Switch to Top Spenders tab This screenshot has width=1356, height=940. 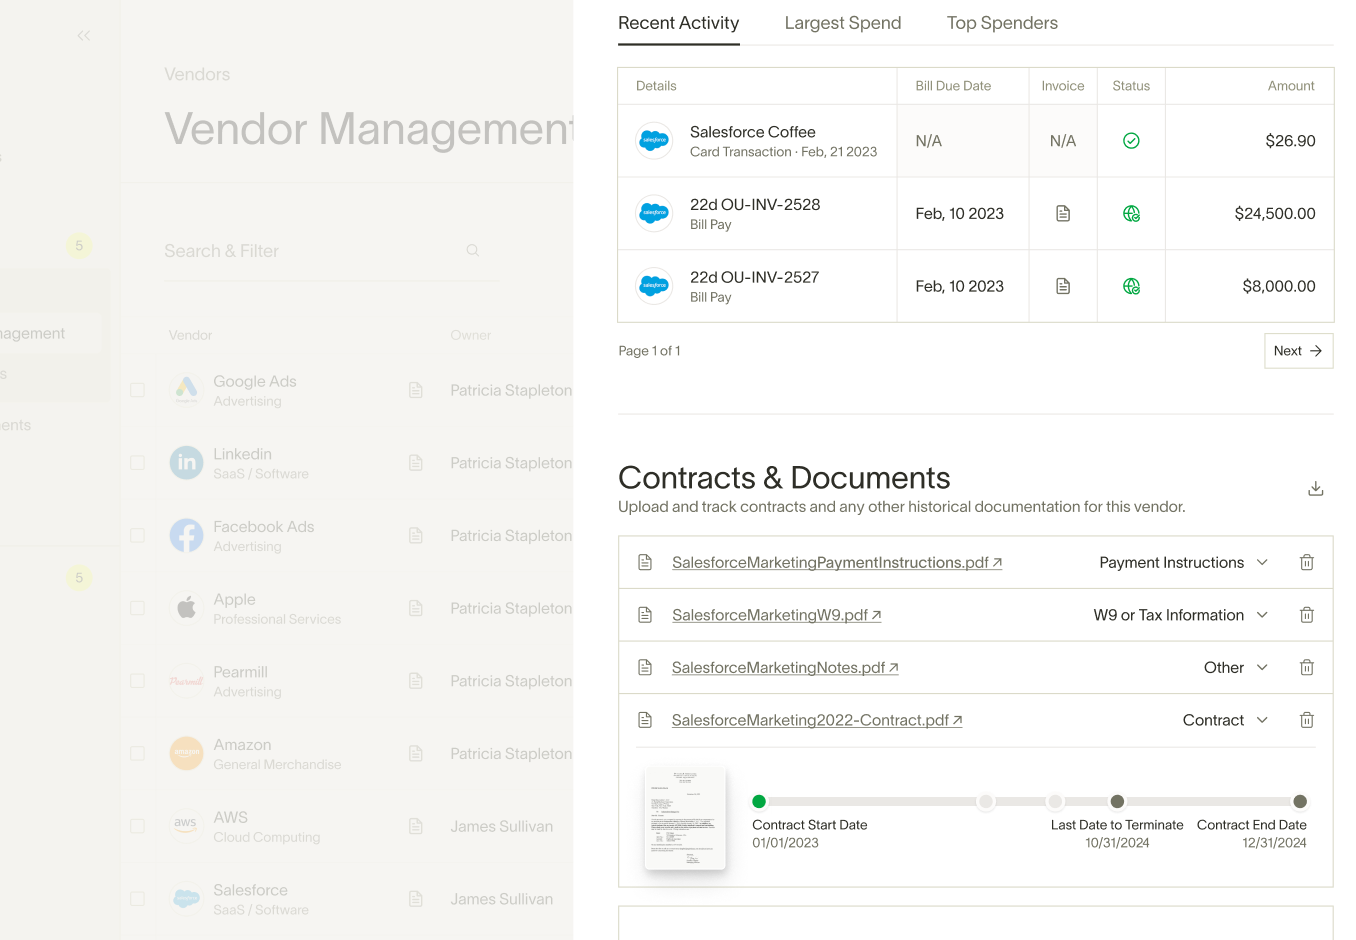[1002, 23]
